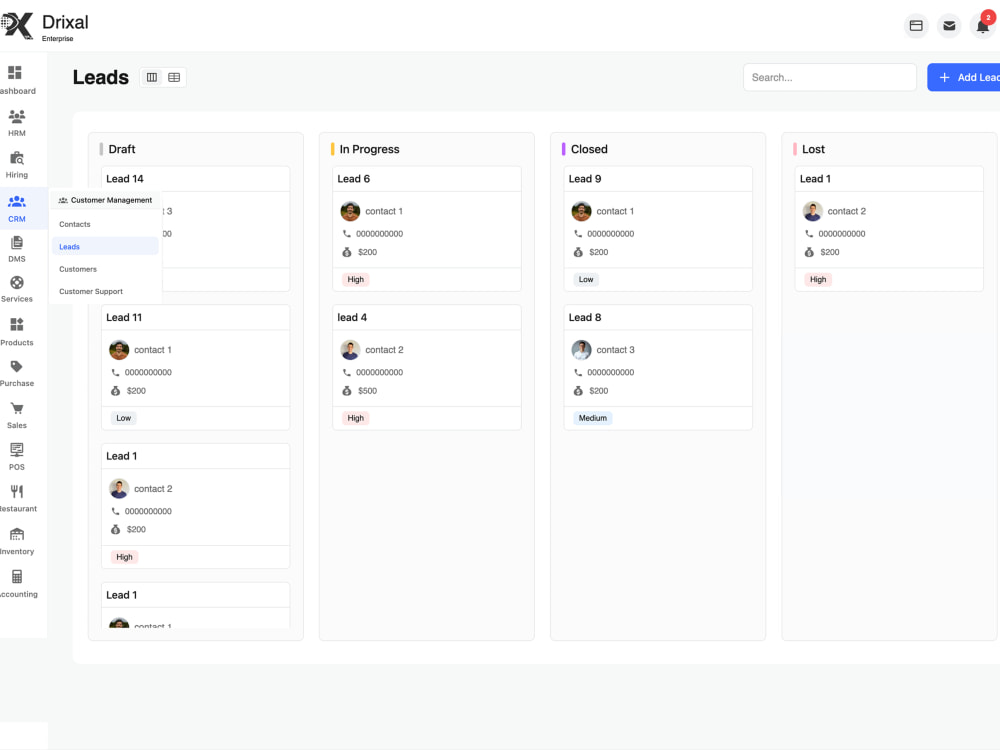Open the Accounting calculator icon
Image resolution: width=1000 pixels, height=750 pixels.
tap(17, 577)
